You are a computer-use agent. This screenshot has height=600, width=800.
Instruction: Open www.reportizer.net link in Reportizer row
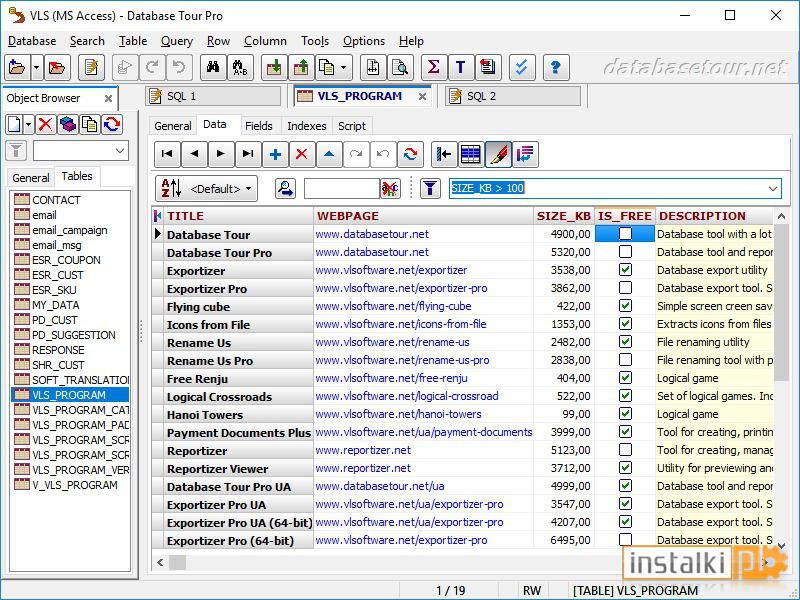pyautogui.click(x=363, y=450)
